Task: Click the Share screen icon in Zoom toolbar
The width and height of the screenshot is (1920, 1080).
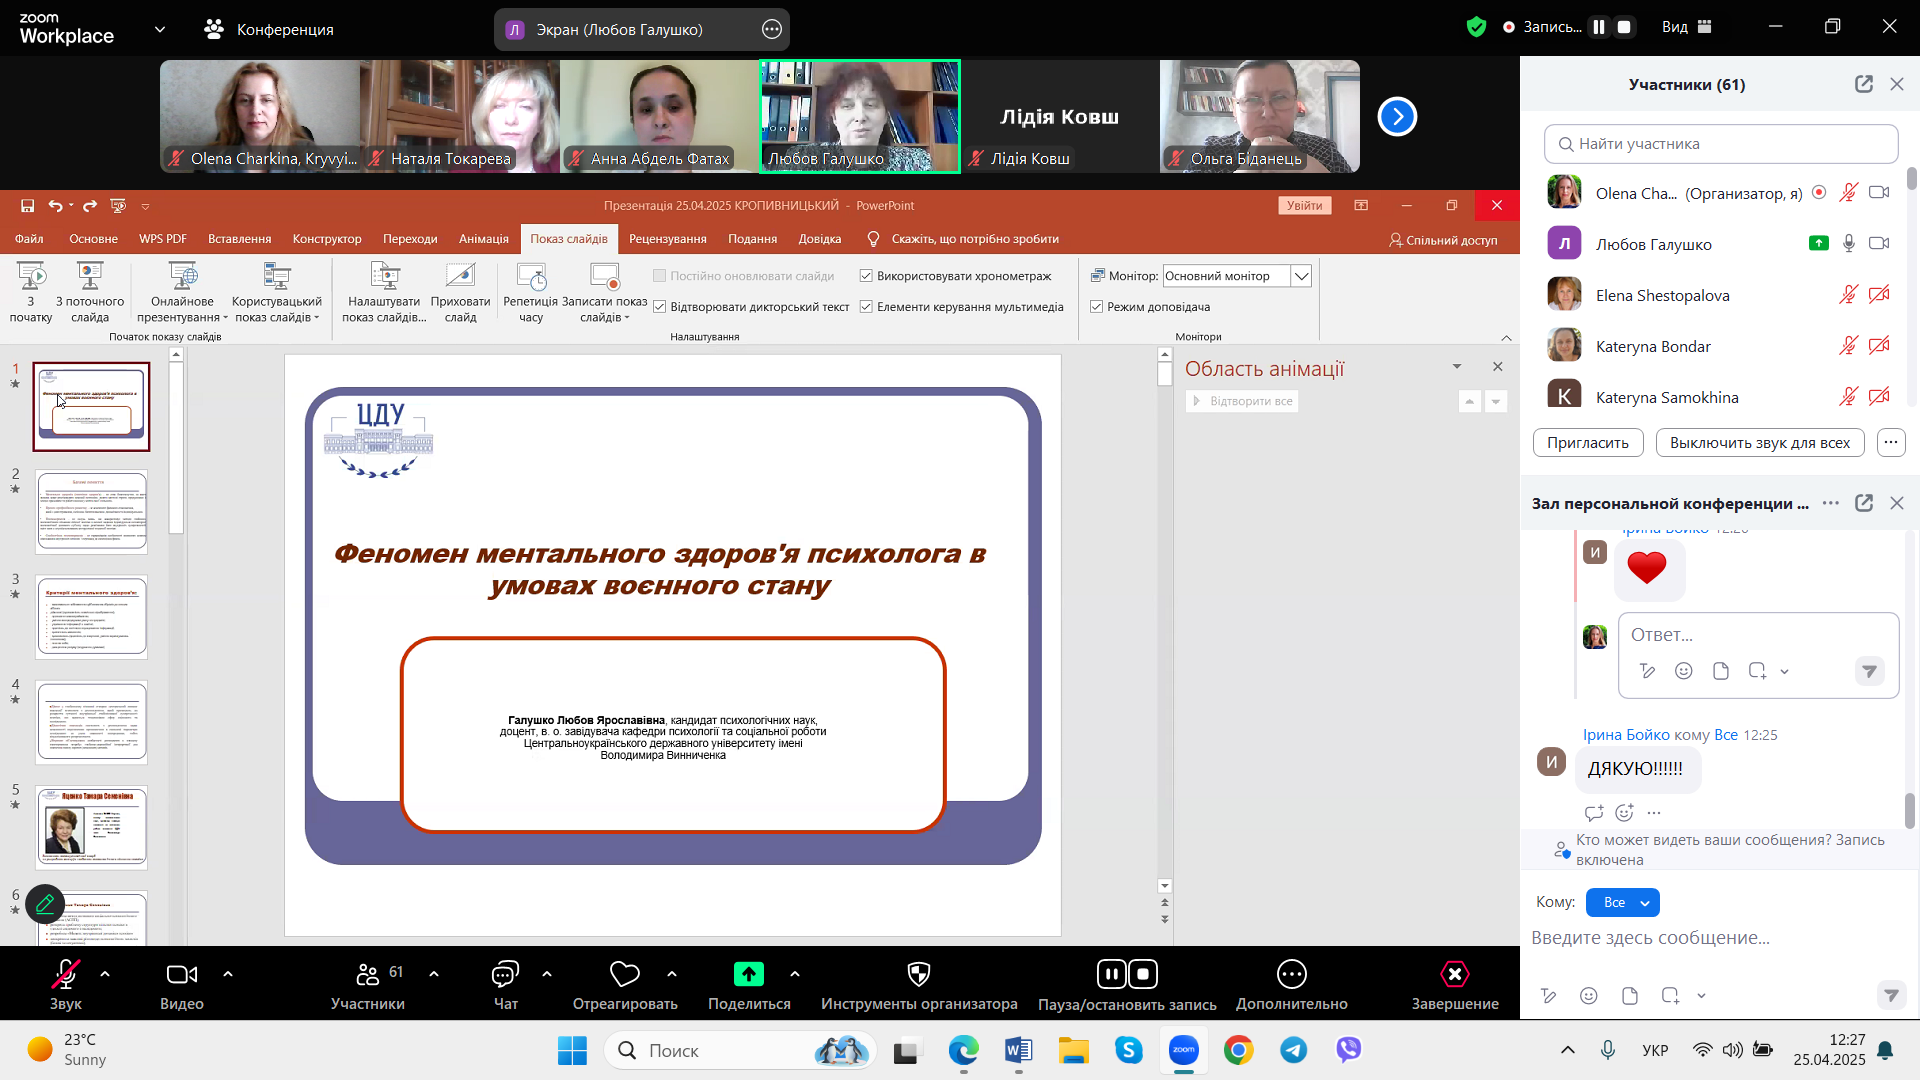Action: (x=748, y=974)
